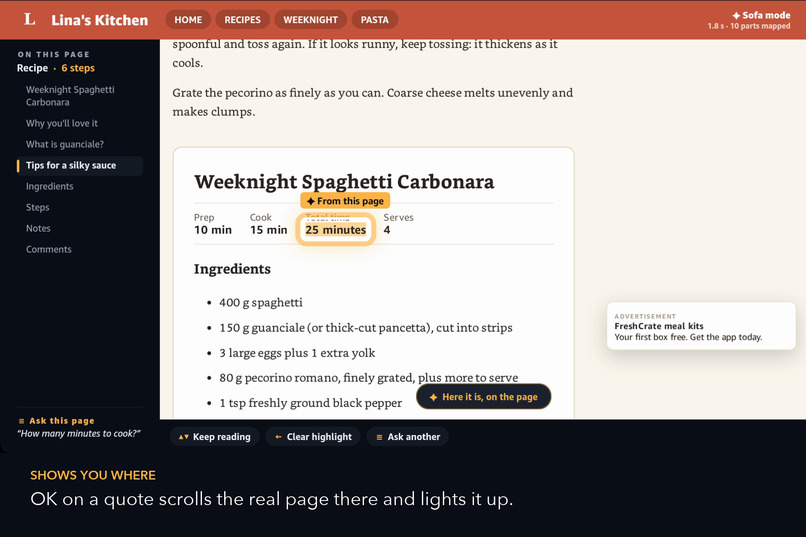Image resolution: width=806 pixels, height=537 pixels.
Task: Select Tips for a silky sauce
Action: coord(80,165)
